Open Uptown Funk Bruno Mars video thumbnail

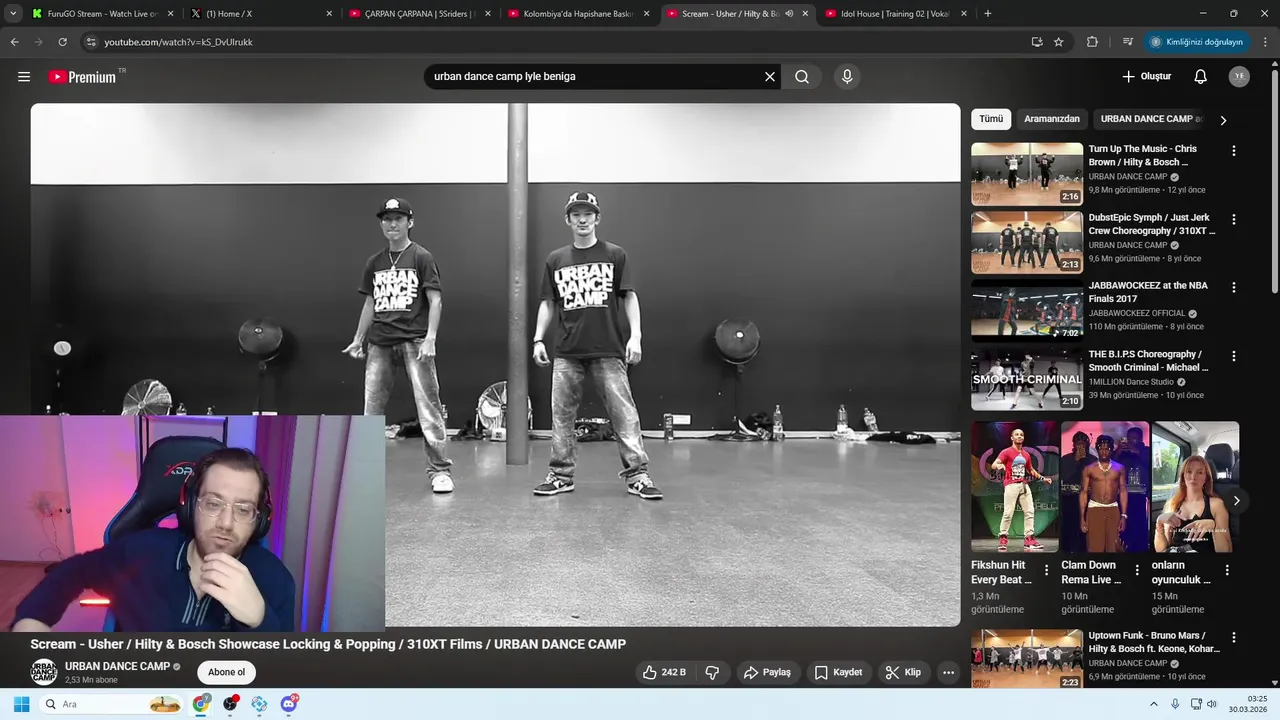1027,659
